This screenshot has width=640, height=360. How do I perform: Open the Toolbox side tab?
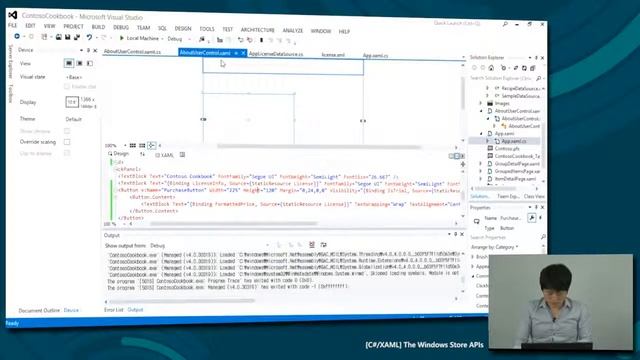11,93
